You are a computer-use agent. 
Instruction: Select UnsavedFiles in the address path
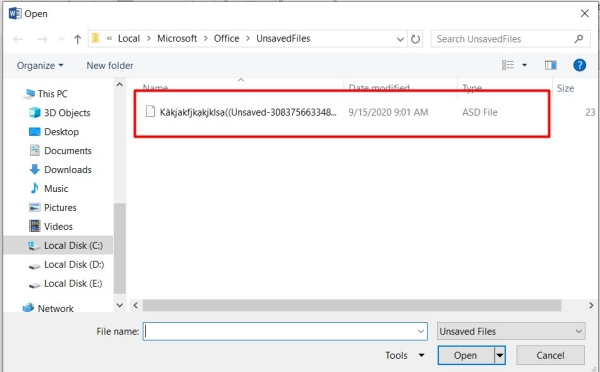(283, 39)
